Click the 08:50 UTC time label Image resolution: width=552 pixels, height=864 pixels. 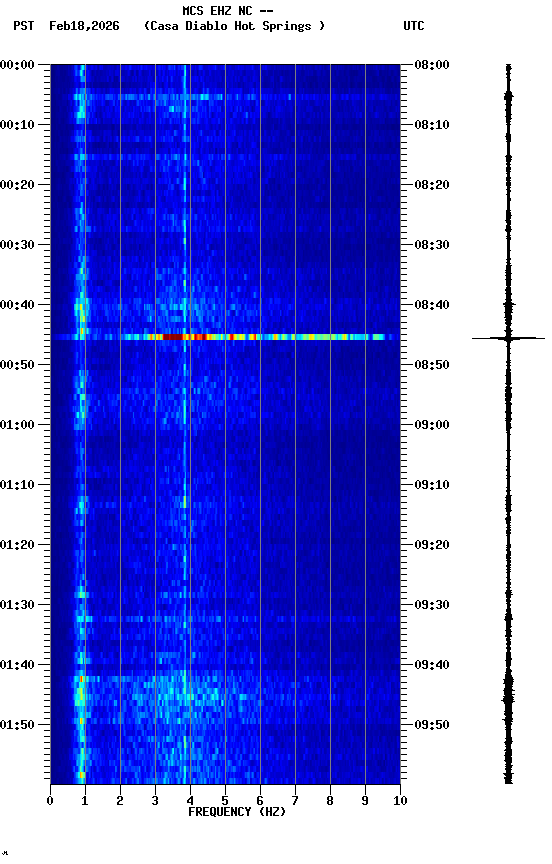tap(432, 365)
